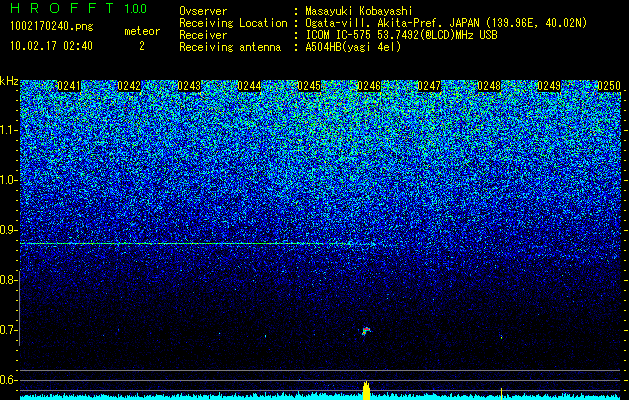Click the 0247 time marker
This screenshot has width=629, height=400.
[429, 86]
